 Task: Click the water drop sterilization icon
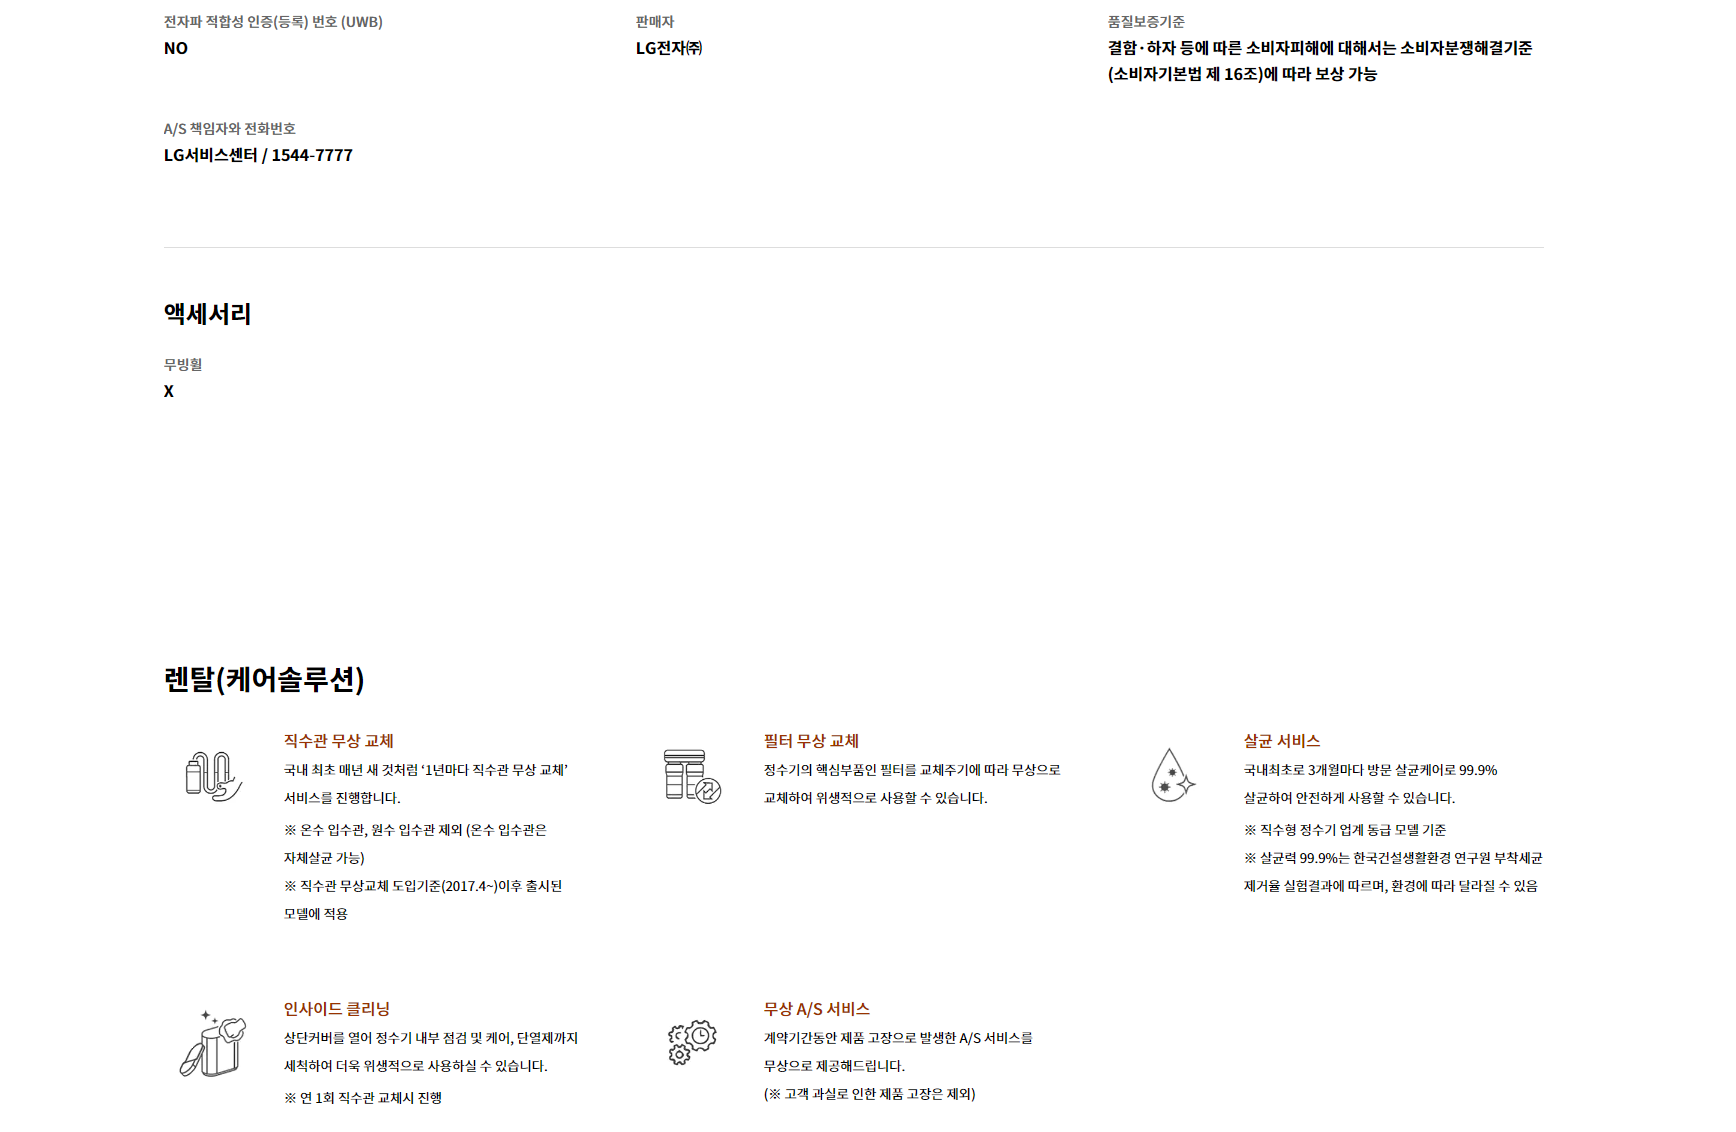tap(1173, 775)
